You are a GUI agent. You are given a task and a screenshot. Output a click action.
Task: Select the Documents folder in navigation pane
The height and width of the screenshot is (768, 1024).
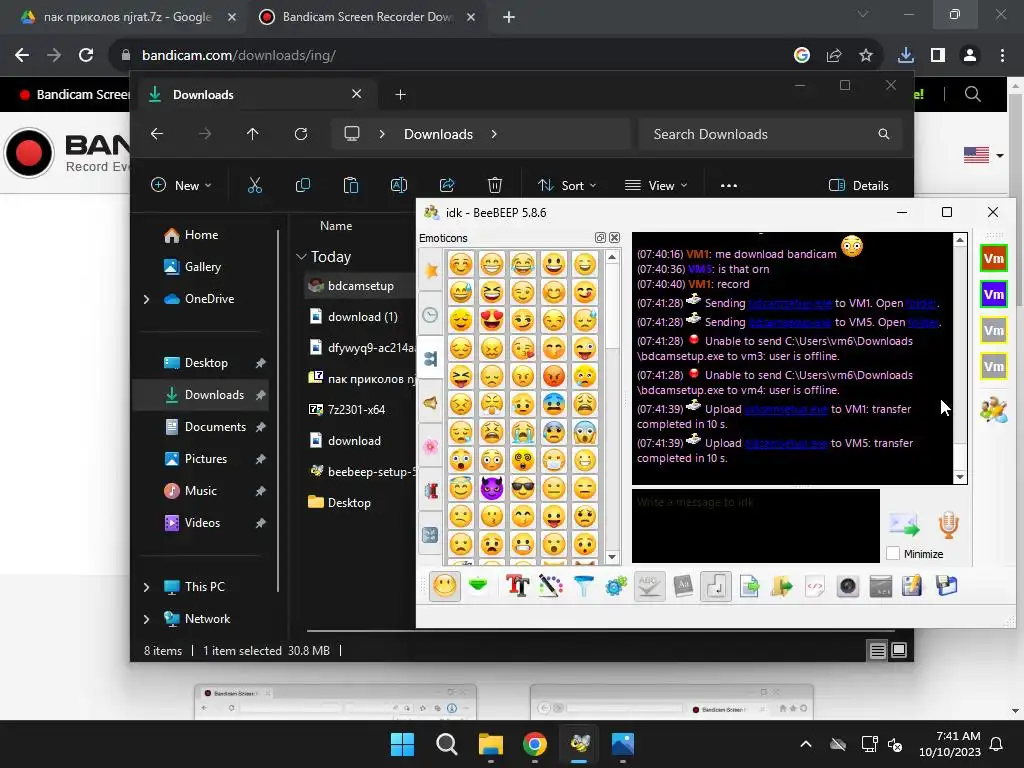pyautogui.click(x=202, y=427)
